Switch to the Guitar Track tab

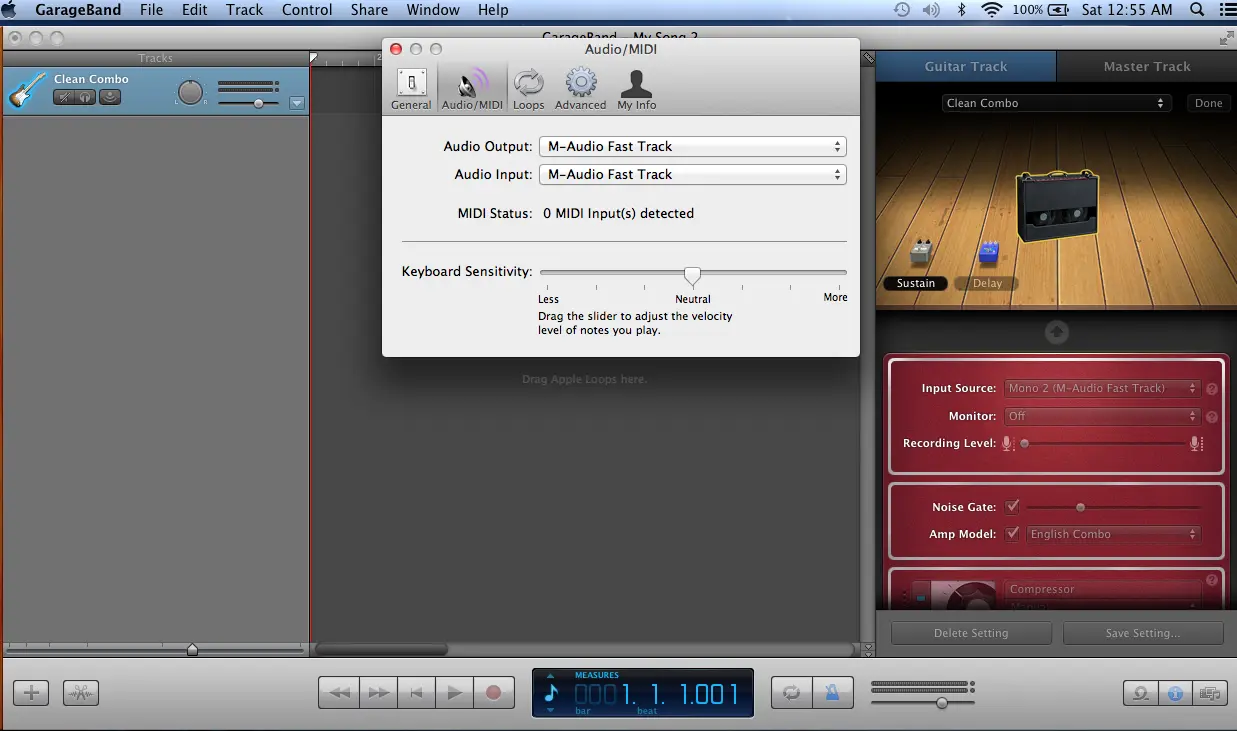[965, 67]
